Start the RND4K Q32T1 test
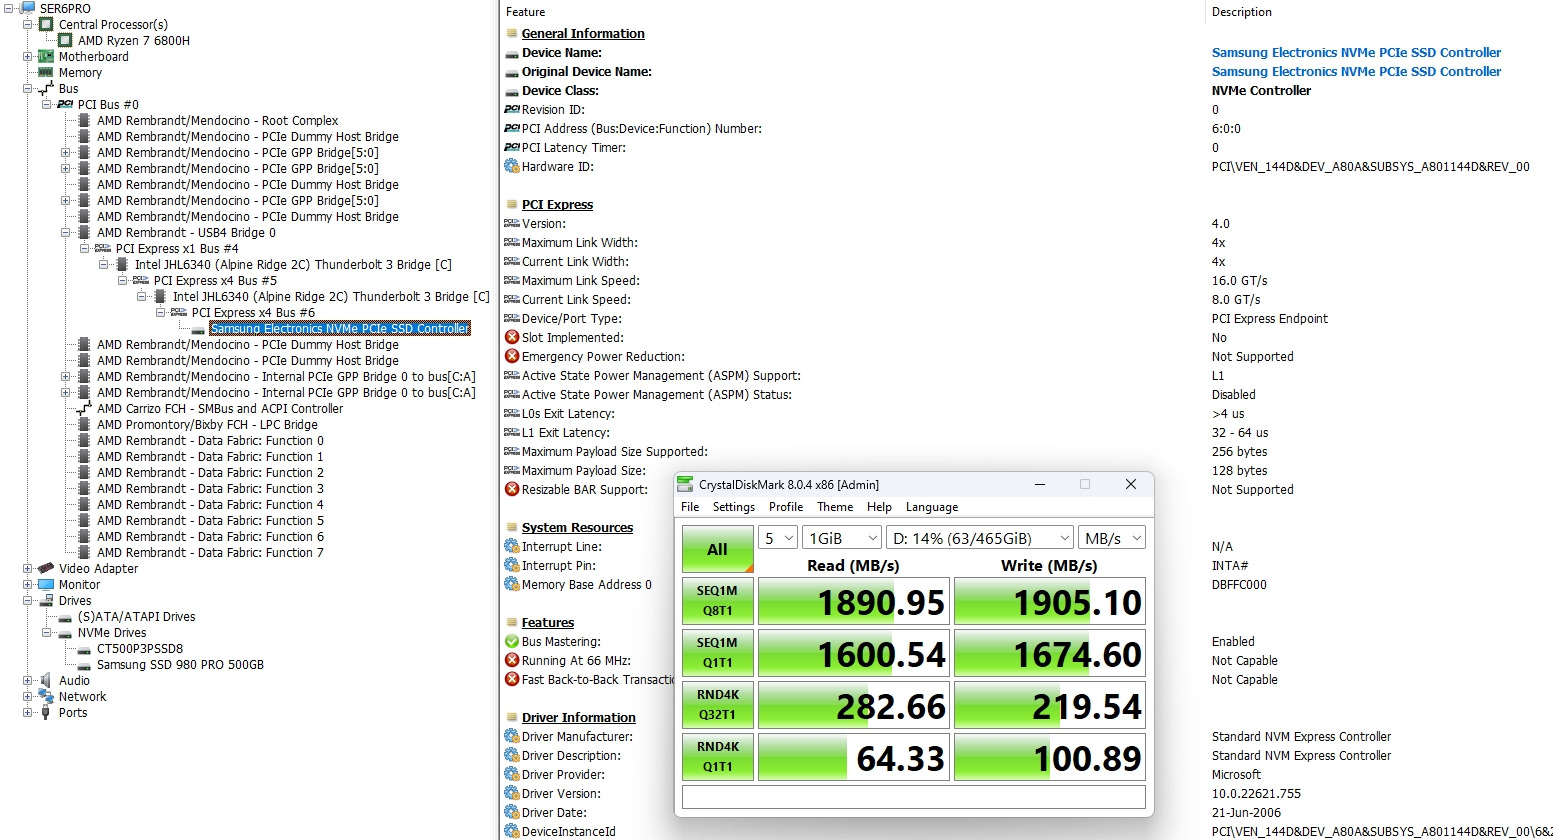Viewport: 1553px width, 840px height. 717,705
